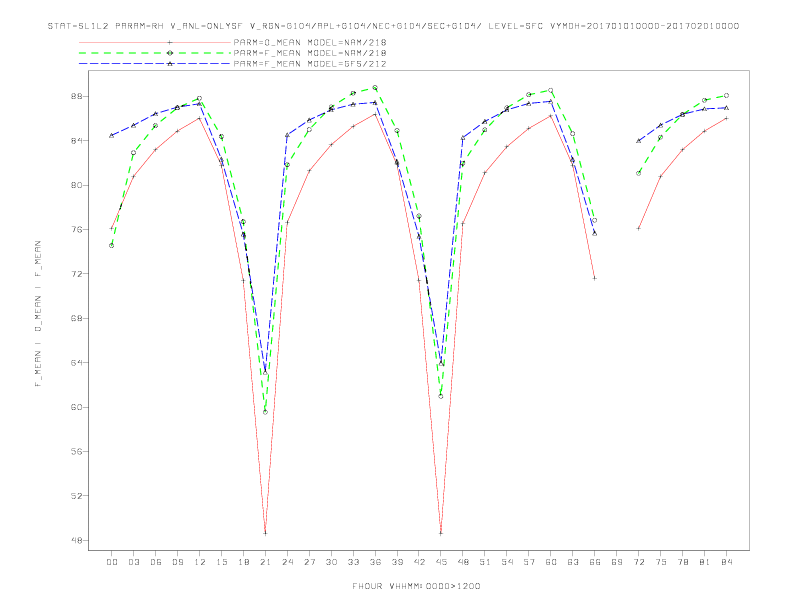Click the x-axis forecast hour label 72
Viewport: 792px width, 612px height.
pyautogui.click(x=639, y=562)
